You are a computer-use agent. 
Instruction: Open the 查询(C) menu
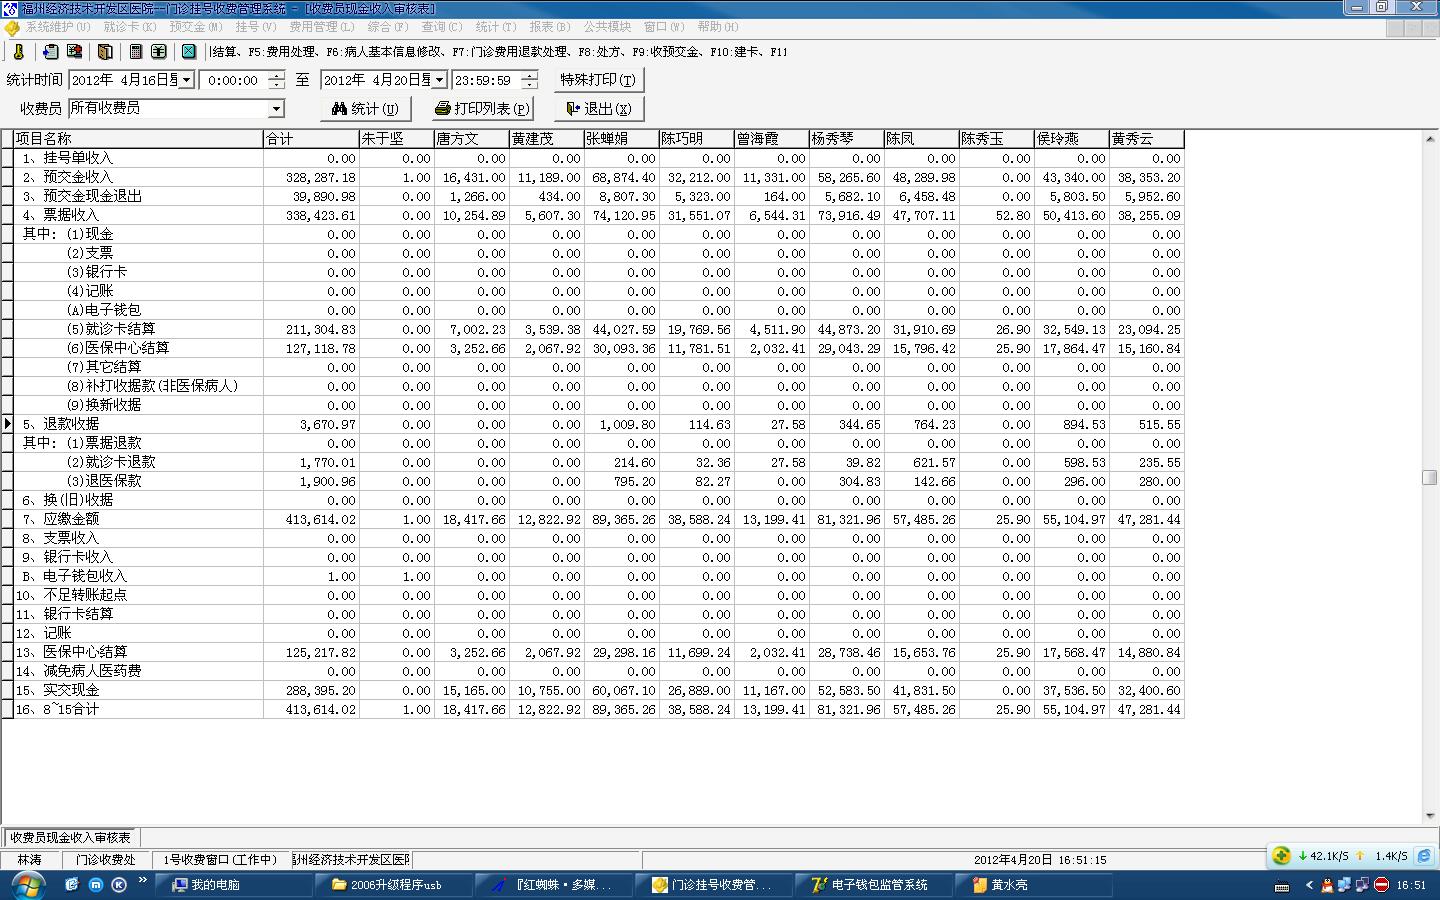[x=441, y=27]
